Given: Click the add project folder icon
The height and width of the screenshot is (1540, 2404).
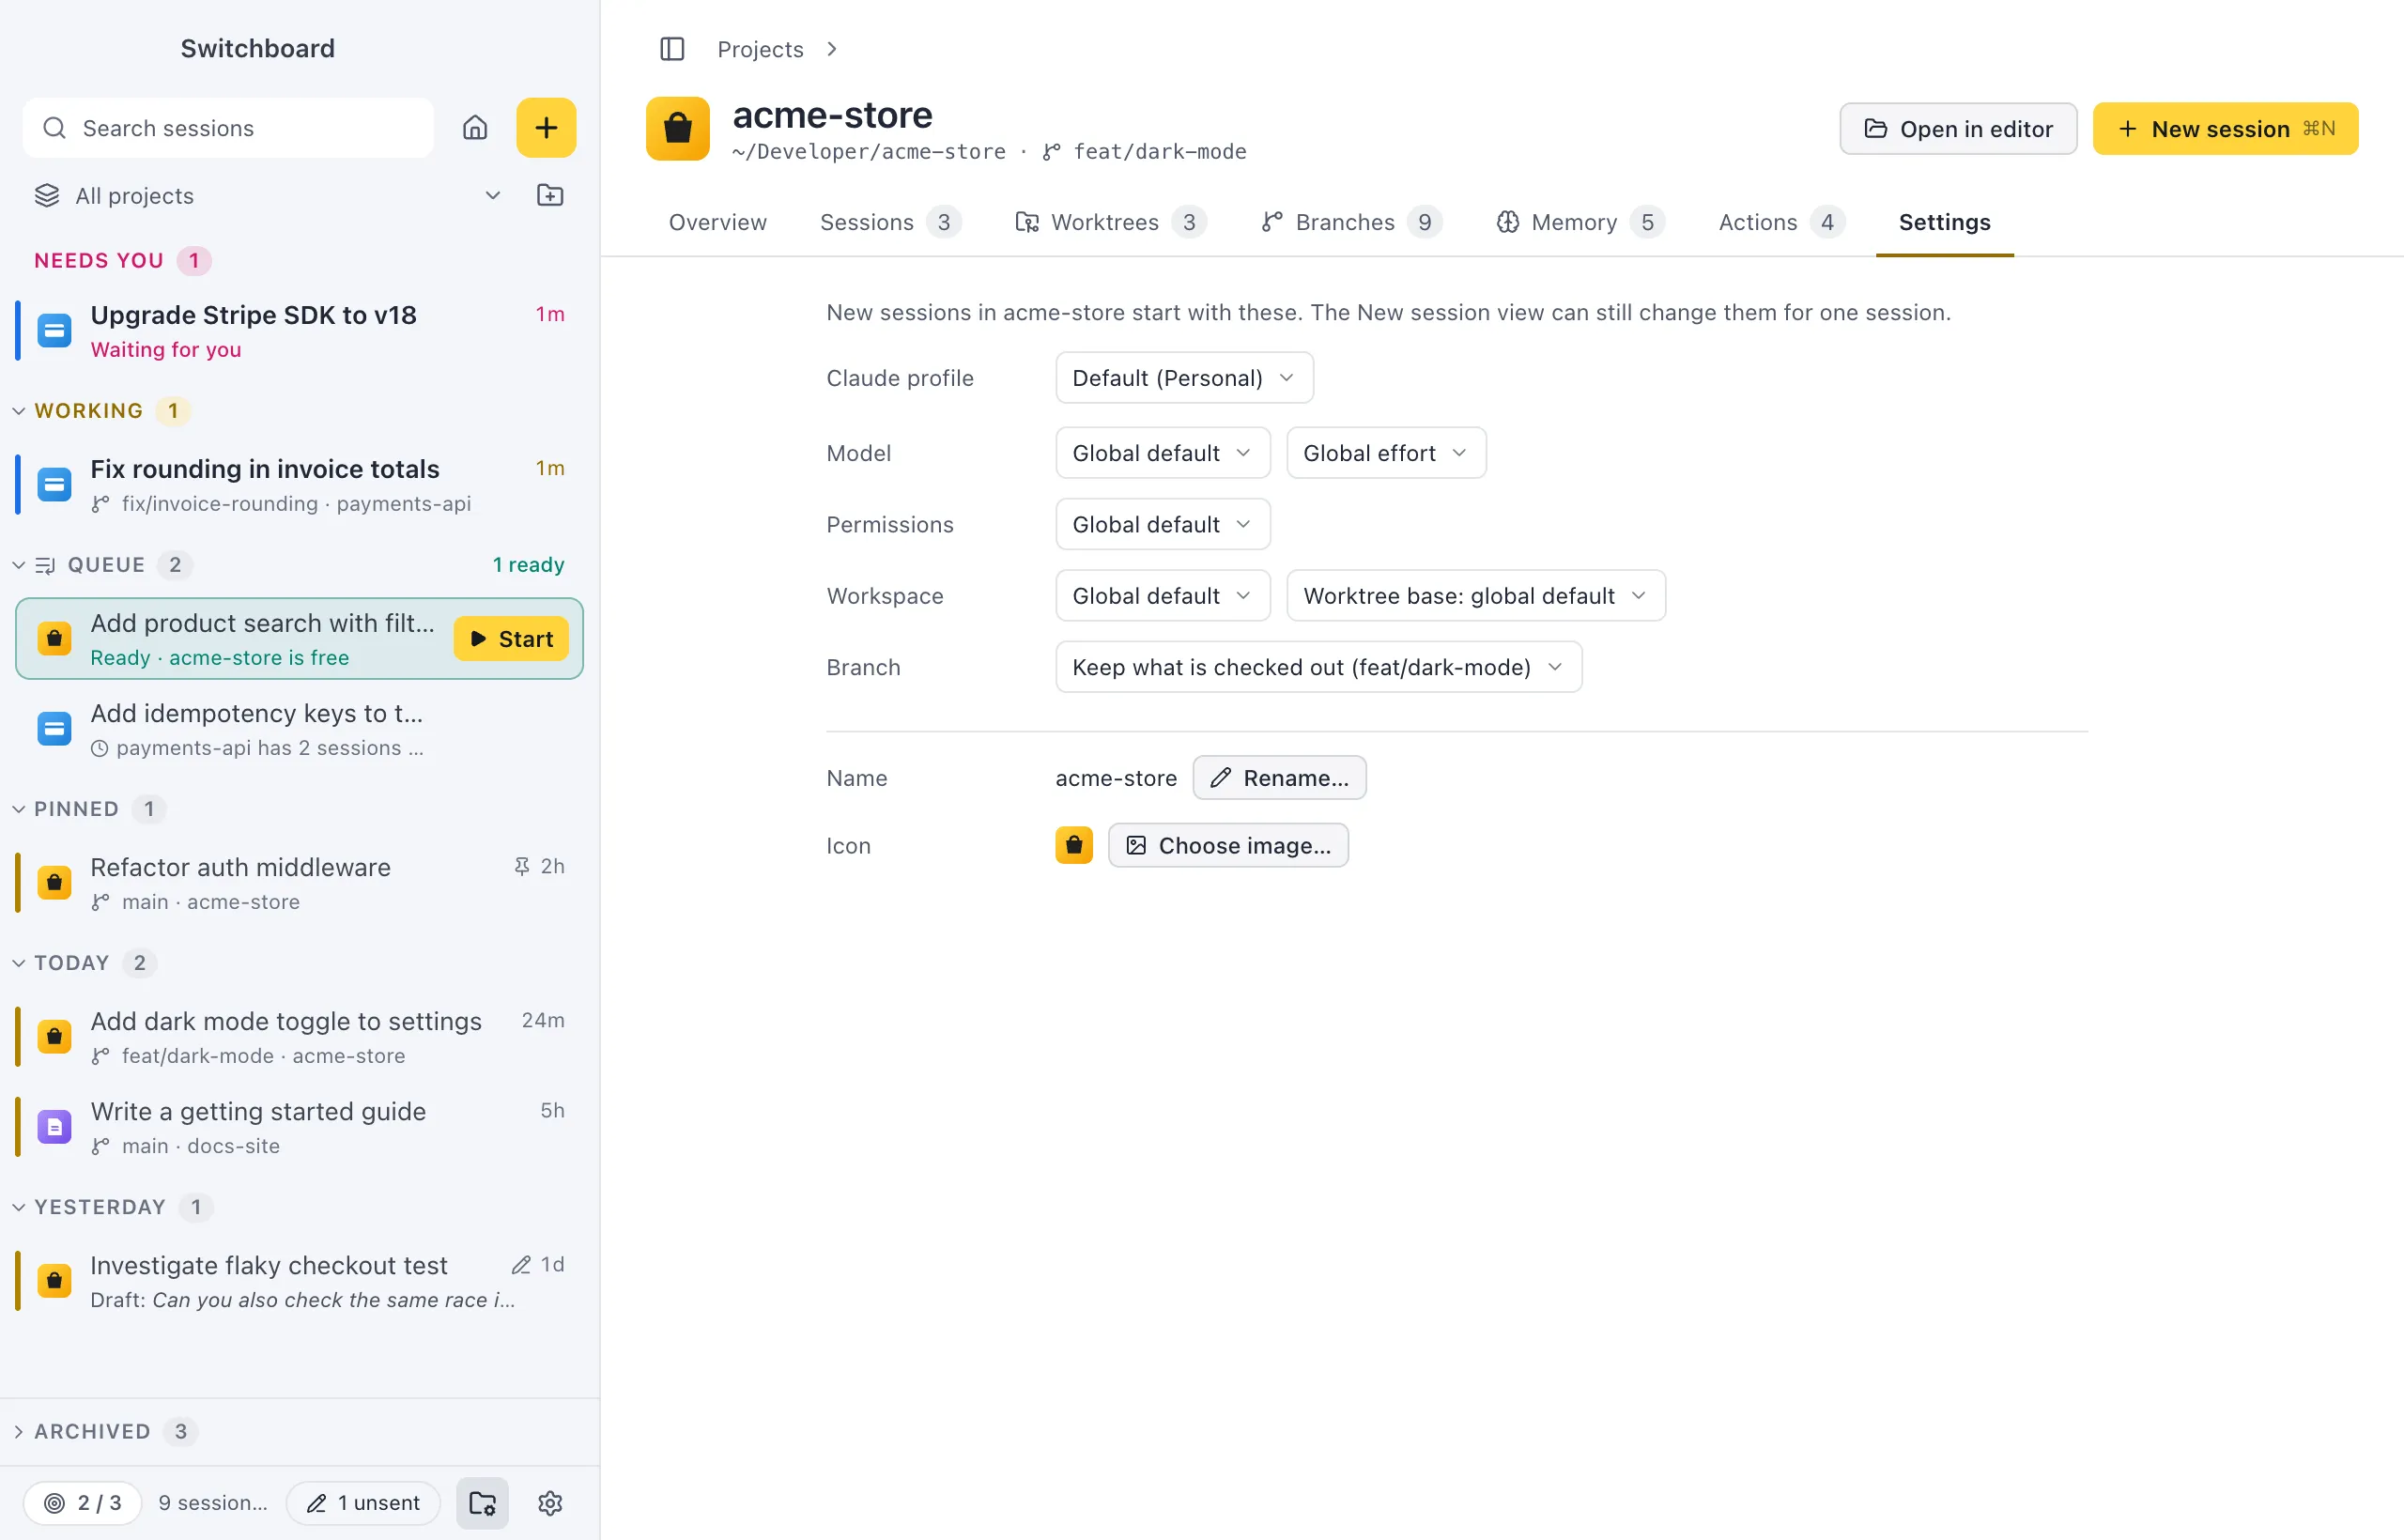Looking at the screenshot, I should [550, 195].
